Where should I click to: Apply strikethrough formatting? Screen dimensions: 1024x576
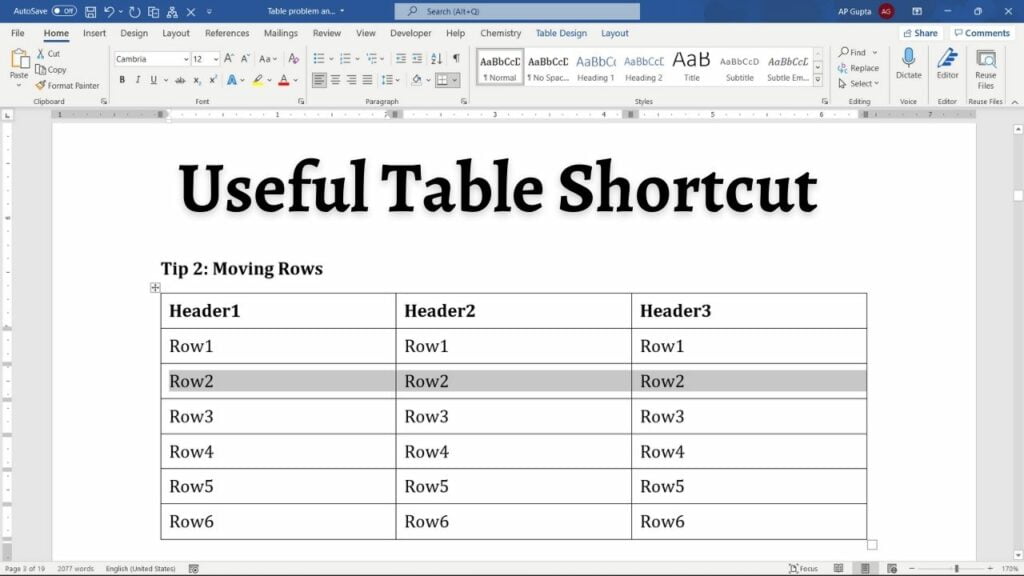click(178, 79)
